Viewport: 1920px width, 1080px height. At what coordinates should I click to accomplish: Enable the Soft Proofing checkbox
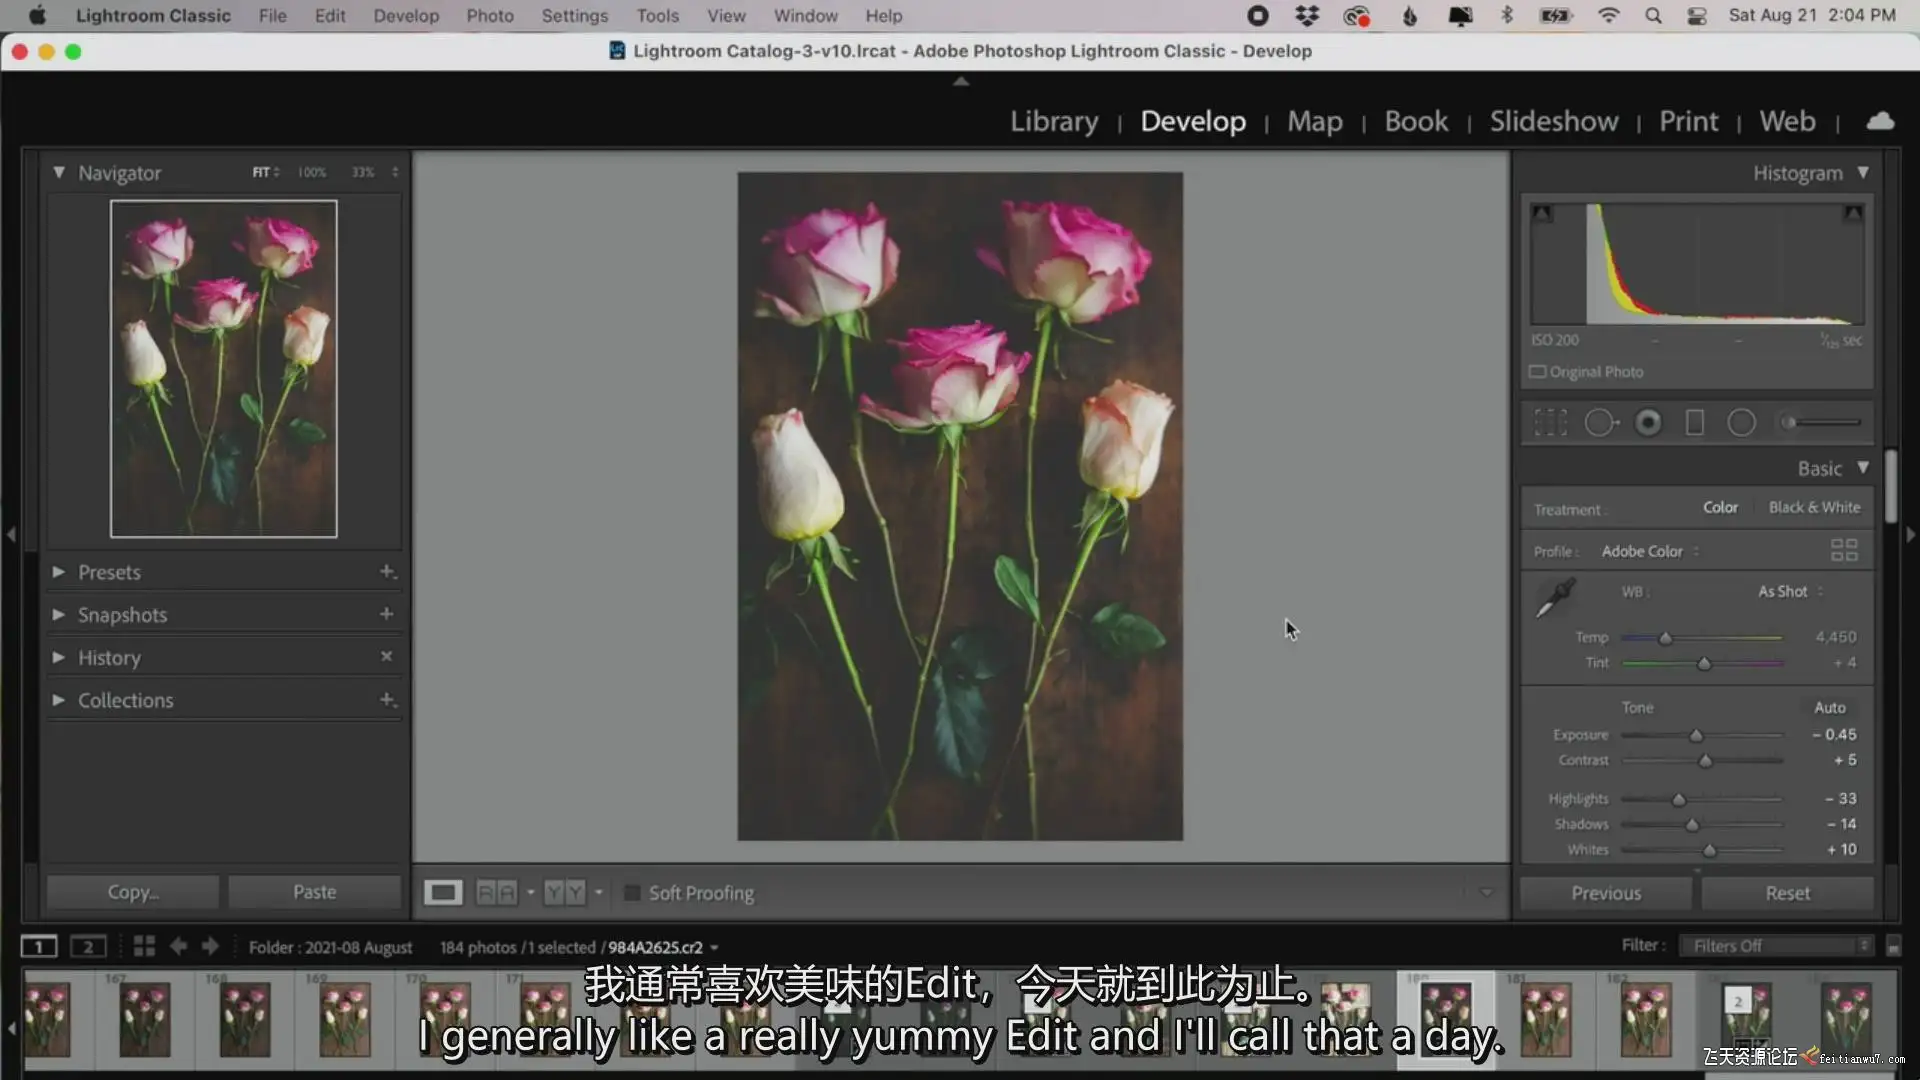coord(632,893)
